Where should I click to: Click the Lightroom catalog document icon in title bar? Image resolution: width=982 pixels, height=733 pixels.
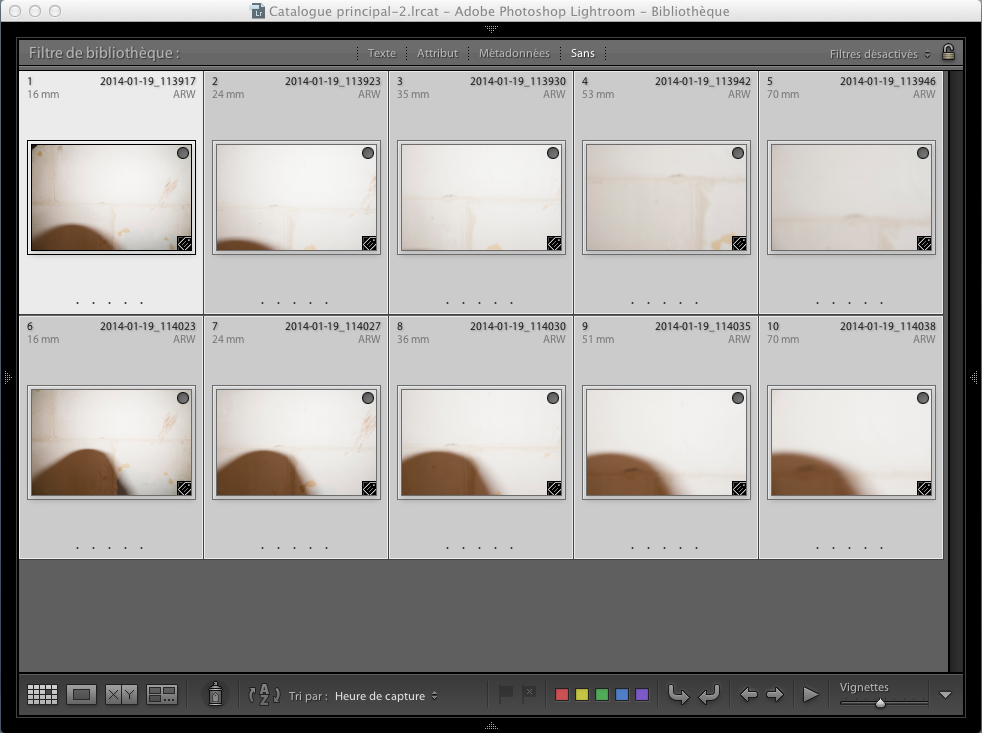257,11
